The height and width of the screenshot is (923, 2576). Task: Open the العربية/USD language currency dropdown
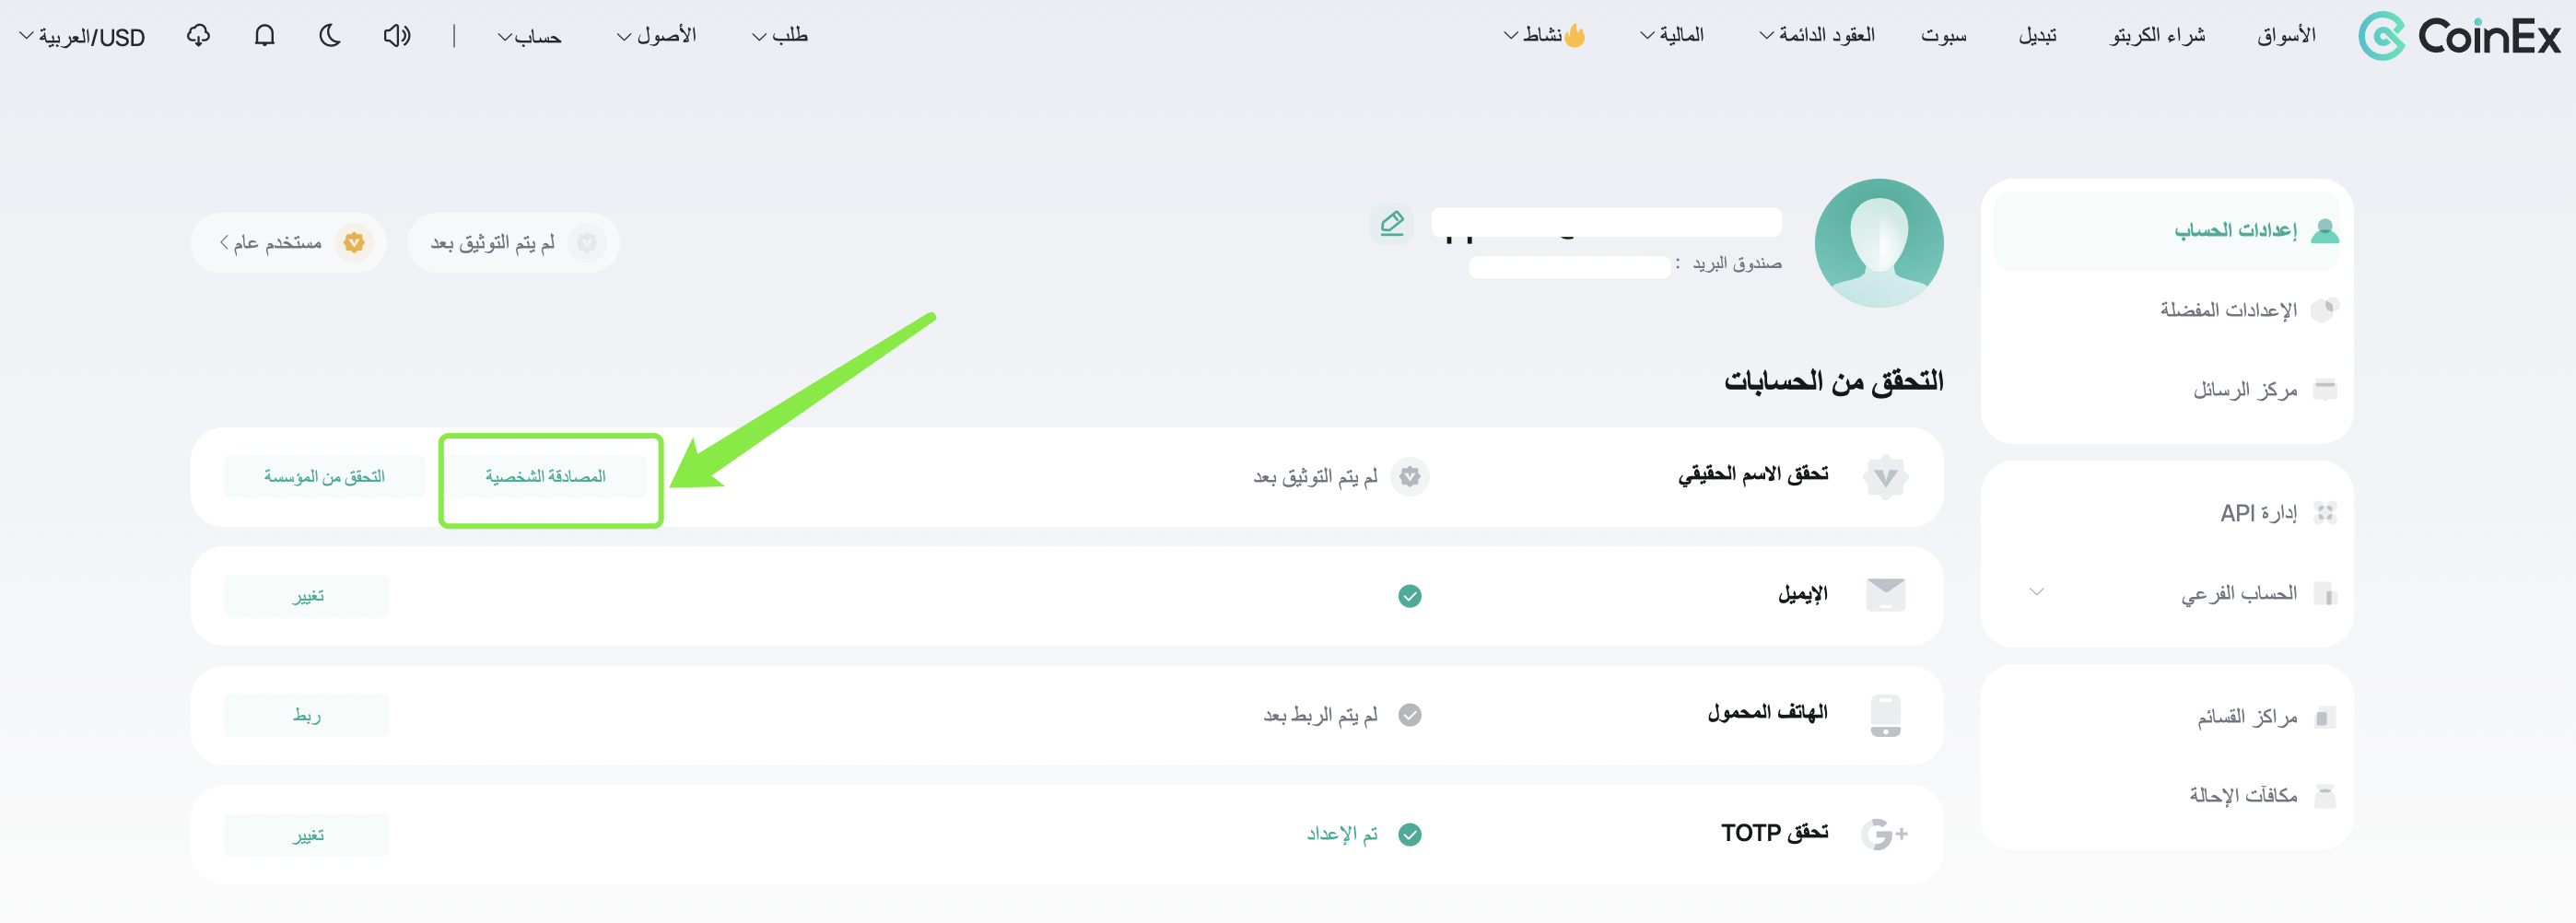point(82,37)
